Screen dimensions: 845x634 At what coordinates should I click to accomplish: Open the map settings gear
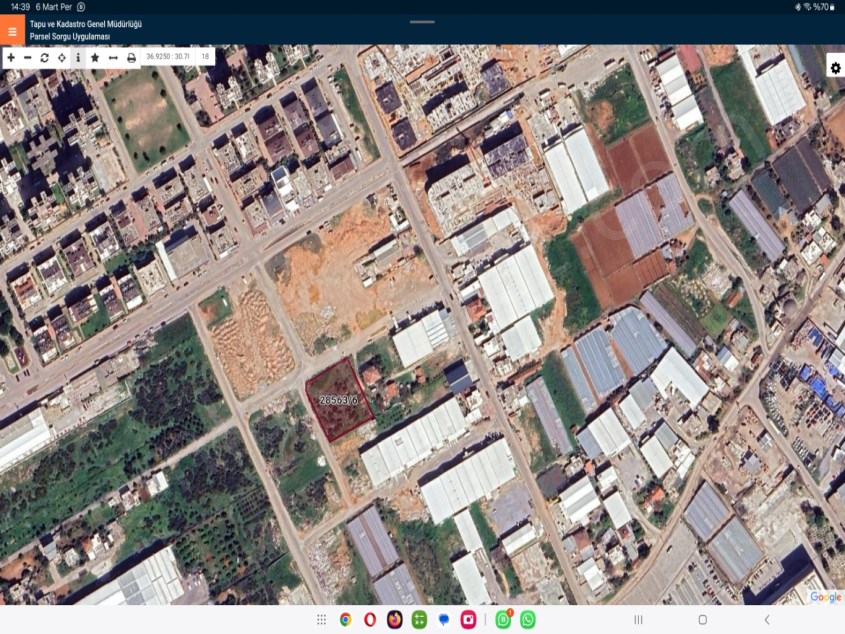pyautogui.click(x=835, y=68)
